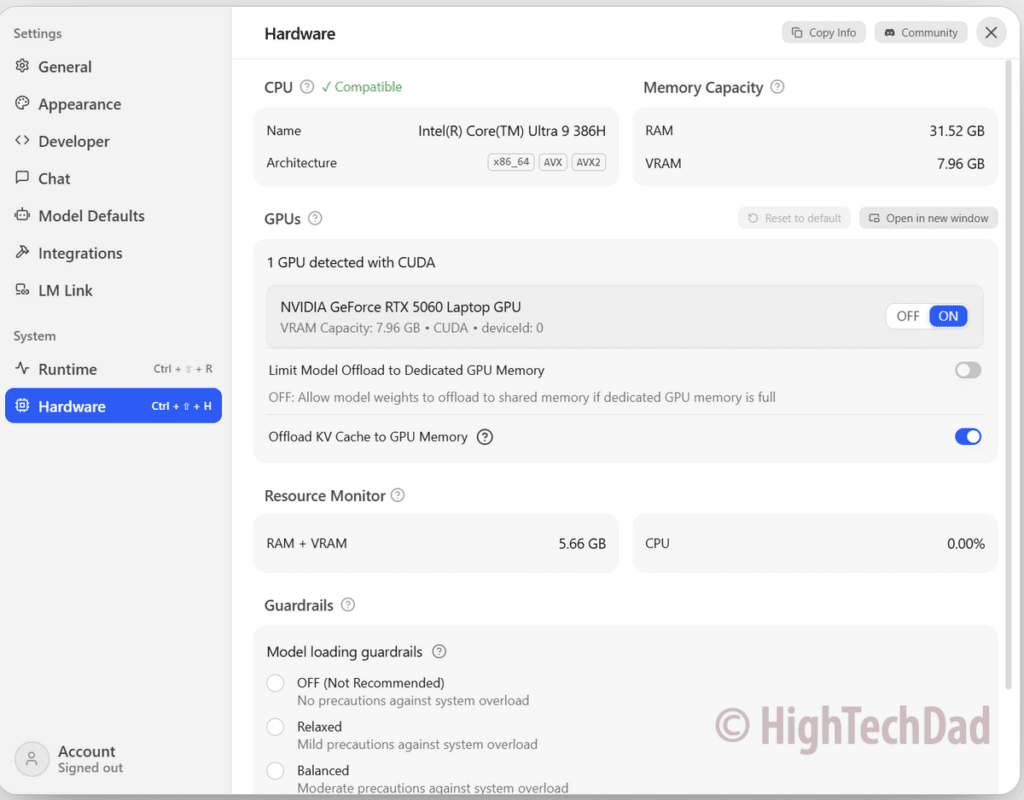Turn the RTX 5060 GPU OFF

tap(908, 316)
